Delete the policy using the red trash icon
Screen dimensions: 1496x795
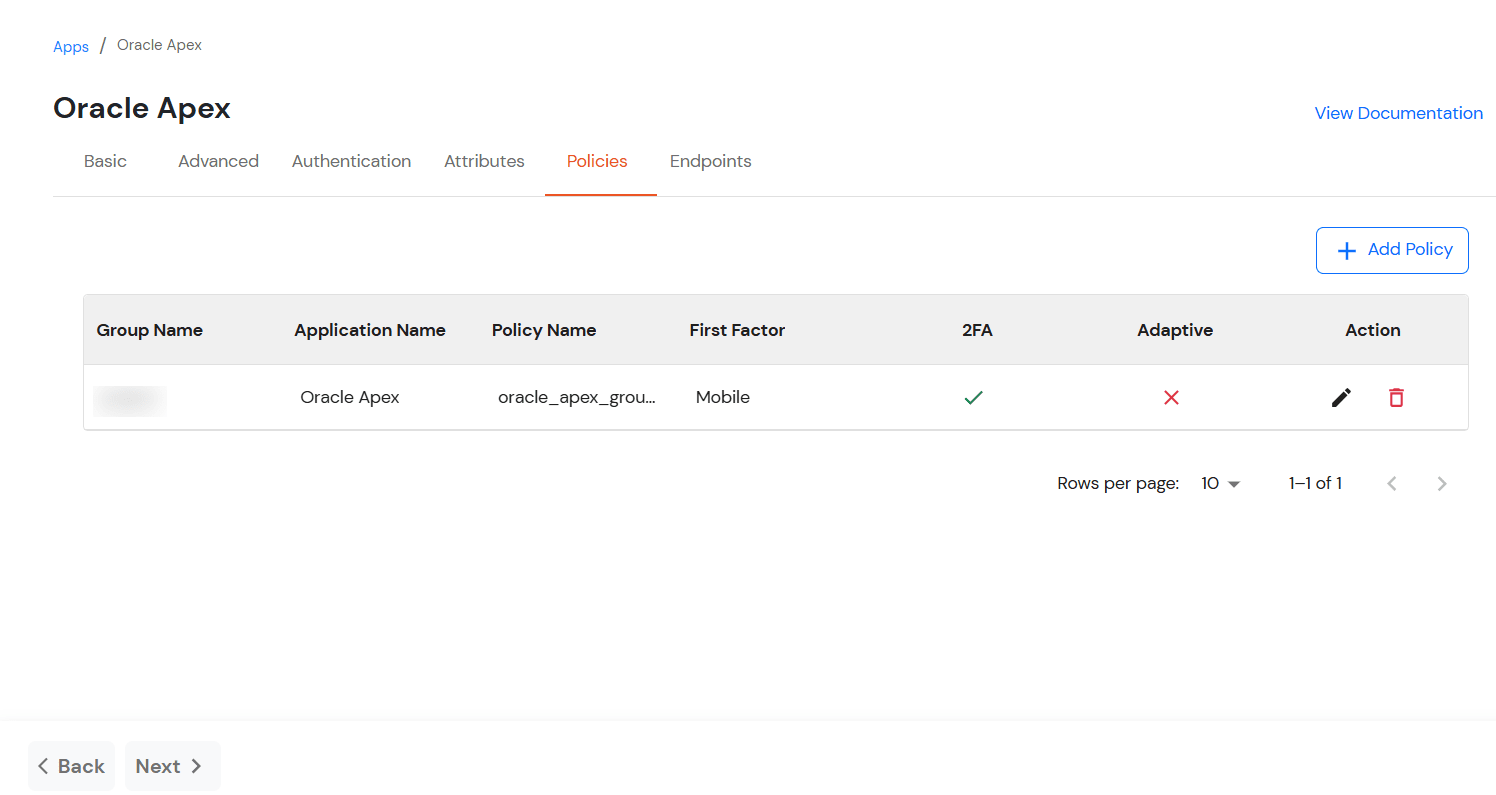[x=1396, y=397]
